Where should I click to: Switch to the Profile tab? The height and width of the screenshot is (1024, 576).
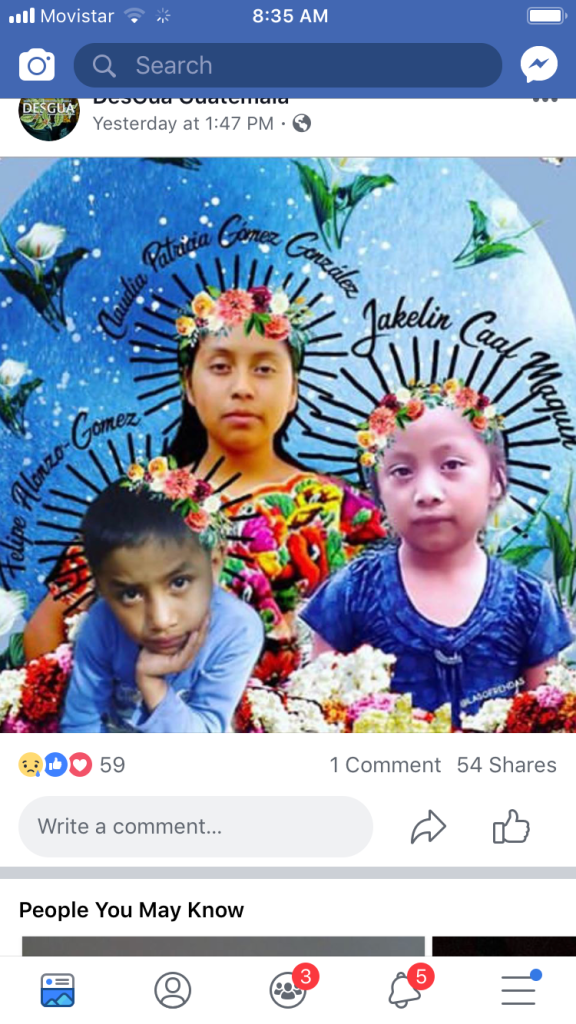pyautogui.click(x=172, y=990)
